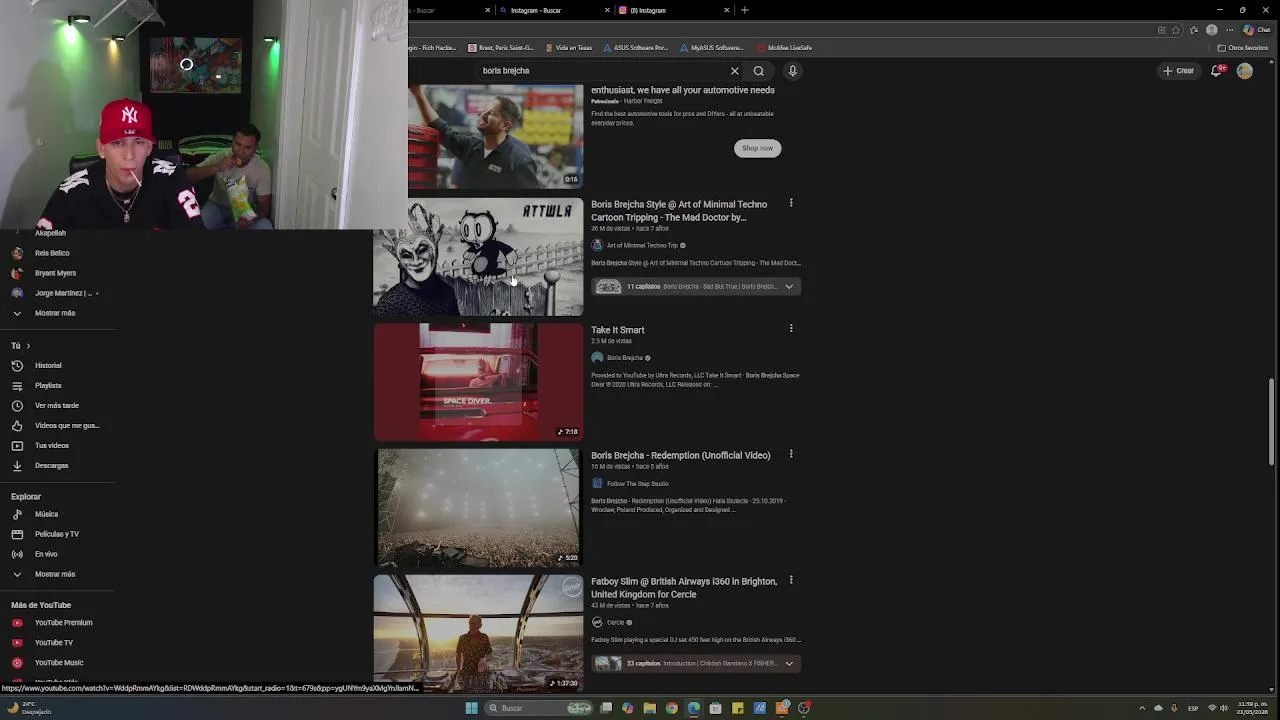The width and height of the screenshot is (1280, 720).
Task: Expand Mostrar más under Explorar
Action: click(57, 574)
